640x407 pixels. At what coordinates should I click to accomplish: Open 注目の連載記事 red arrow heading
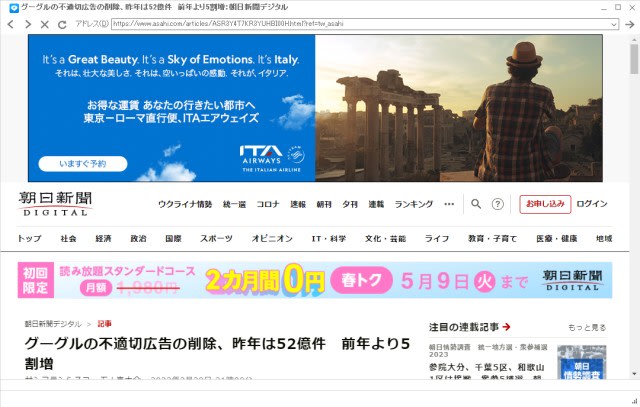pyautogui.click(x=469, y=327)
